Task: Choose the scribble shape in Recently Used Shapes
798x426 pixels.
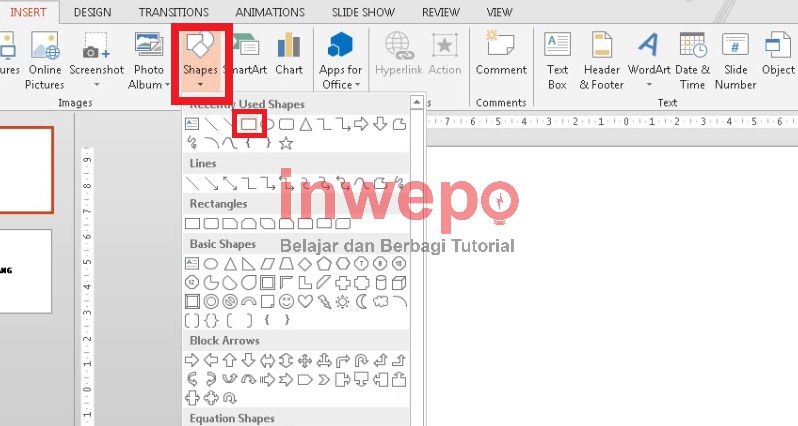Action: point(192,143)
